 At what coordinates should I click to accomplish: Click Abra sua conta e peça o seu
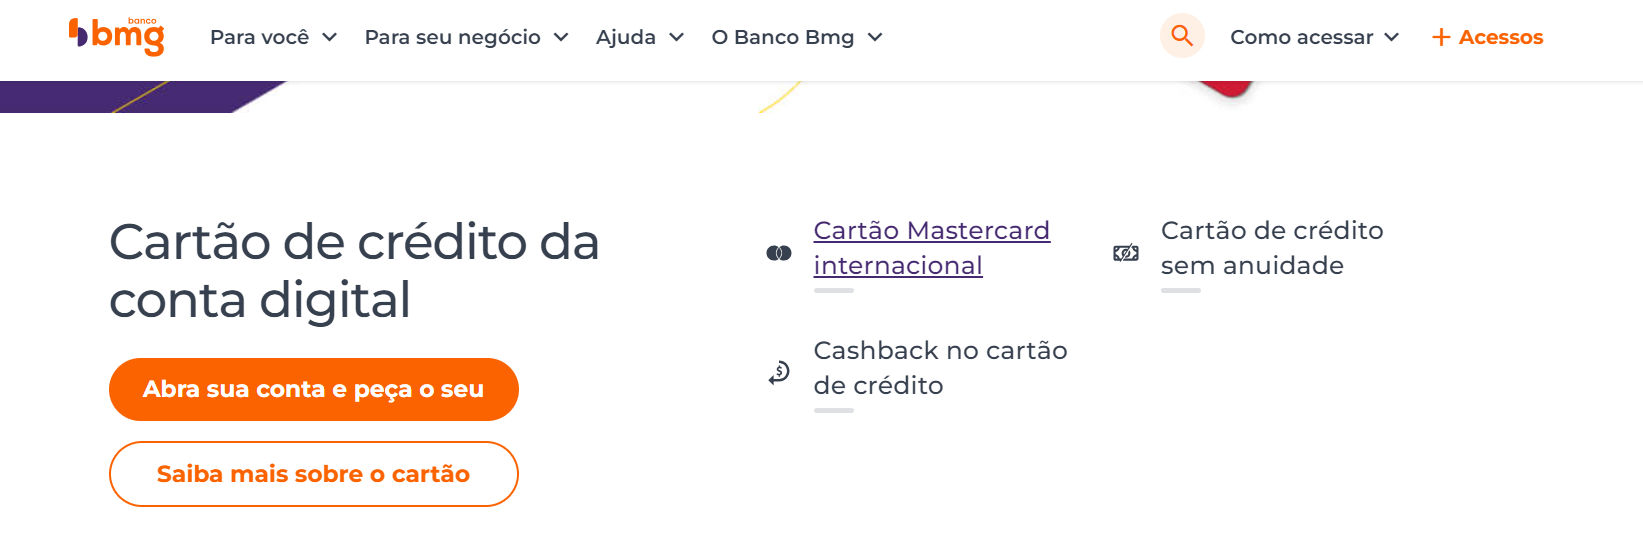[313, 389]
